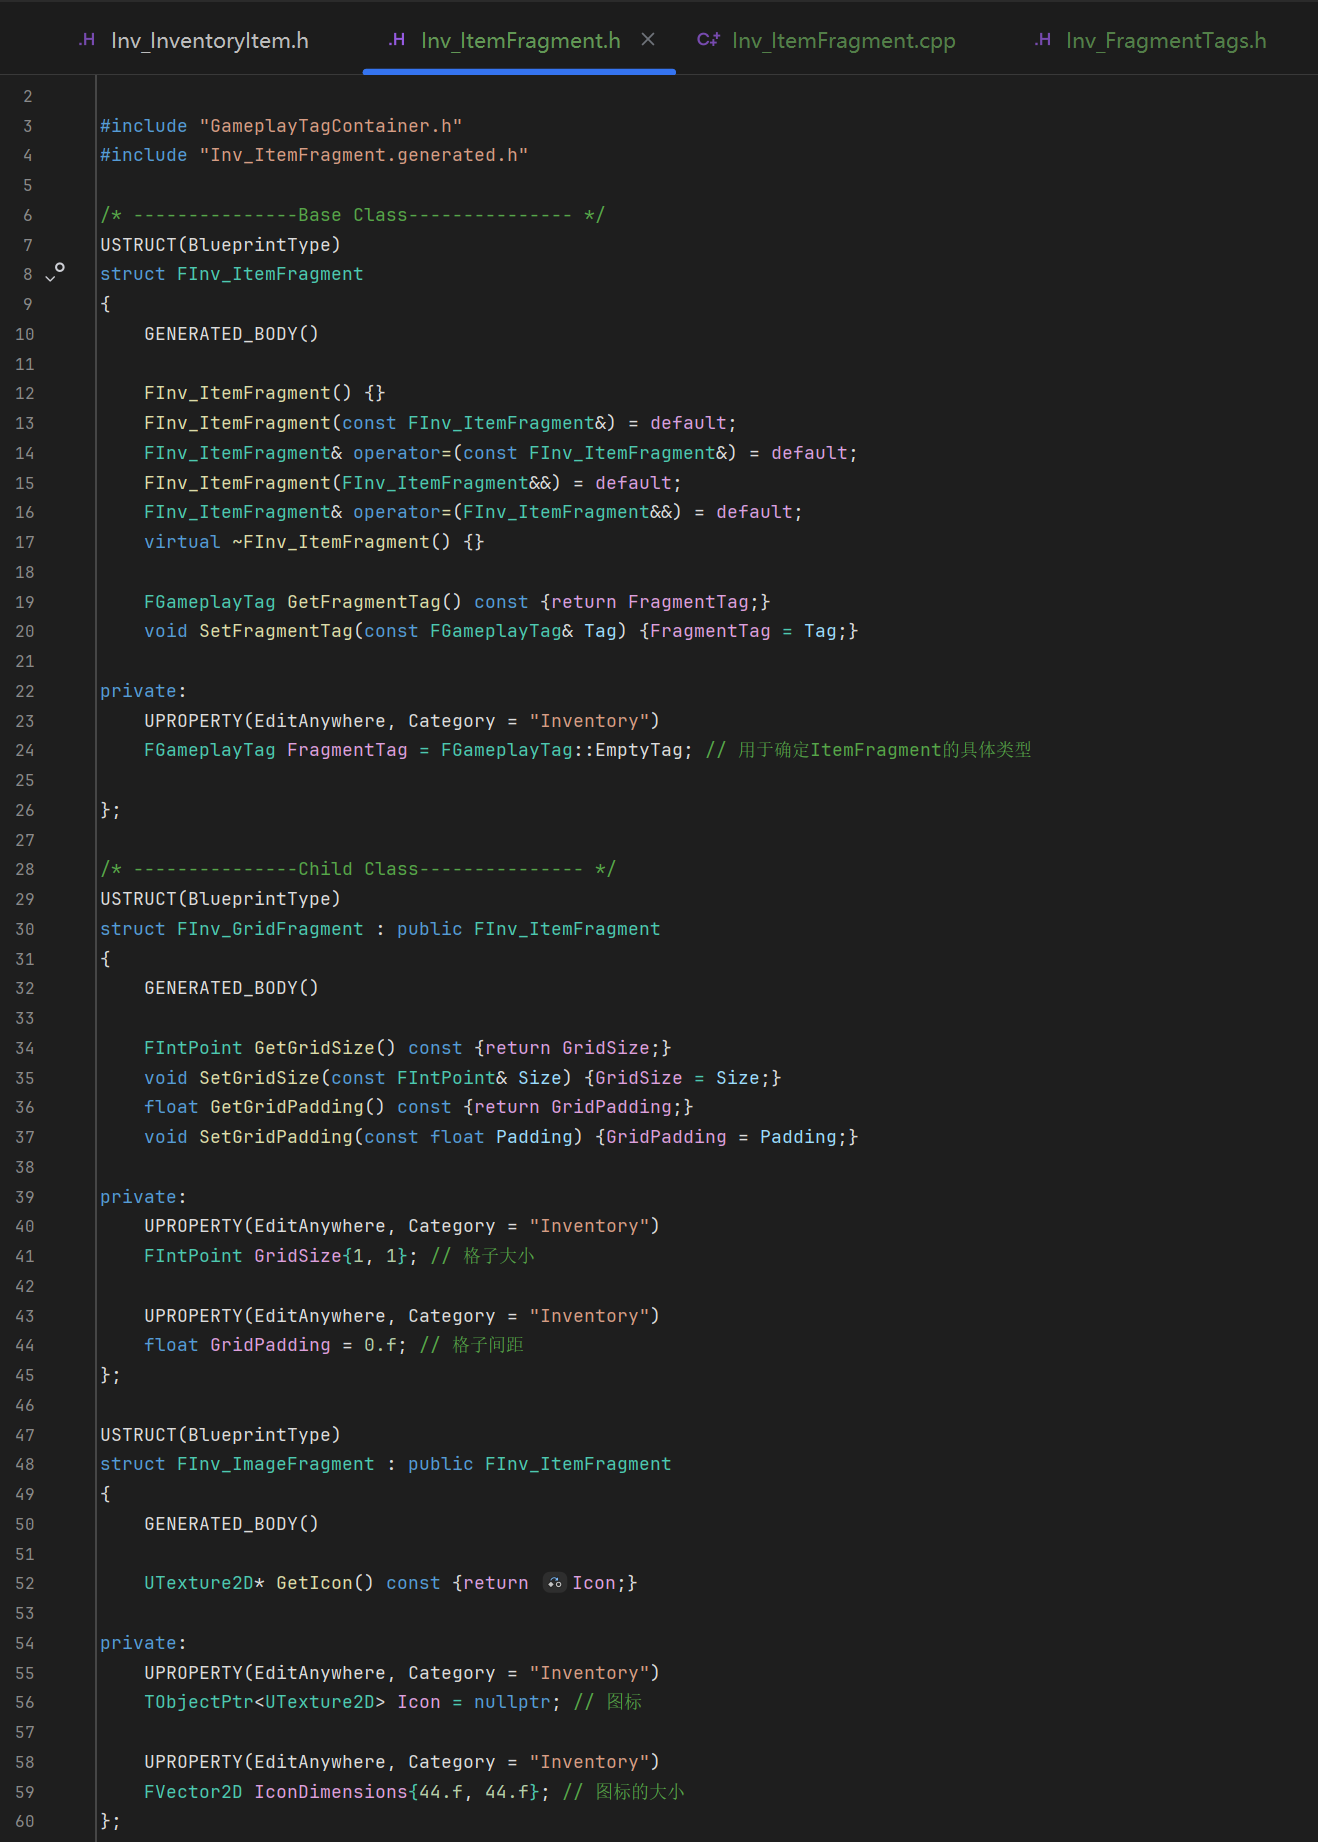The height and width of the screenshot is (1842, 1318).
Task: Click private: on line 39
Action: 143,1197
